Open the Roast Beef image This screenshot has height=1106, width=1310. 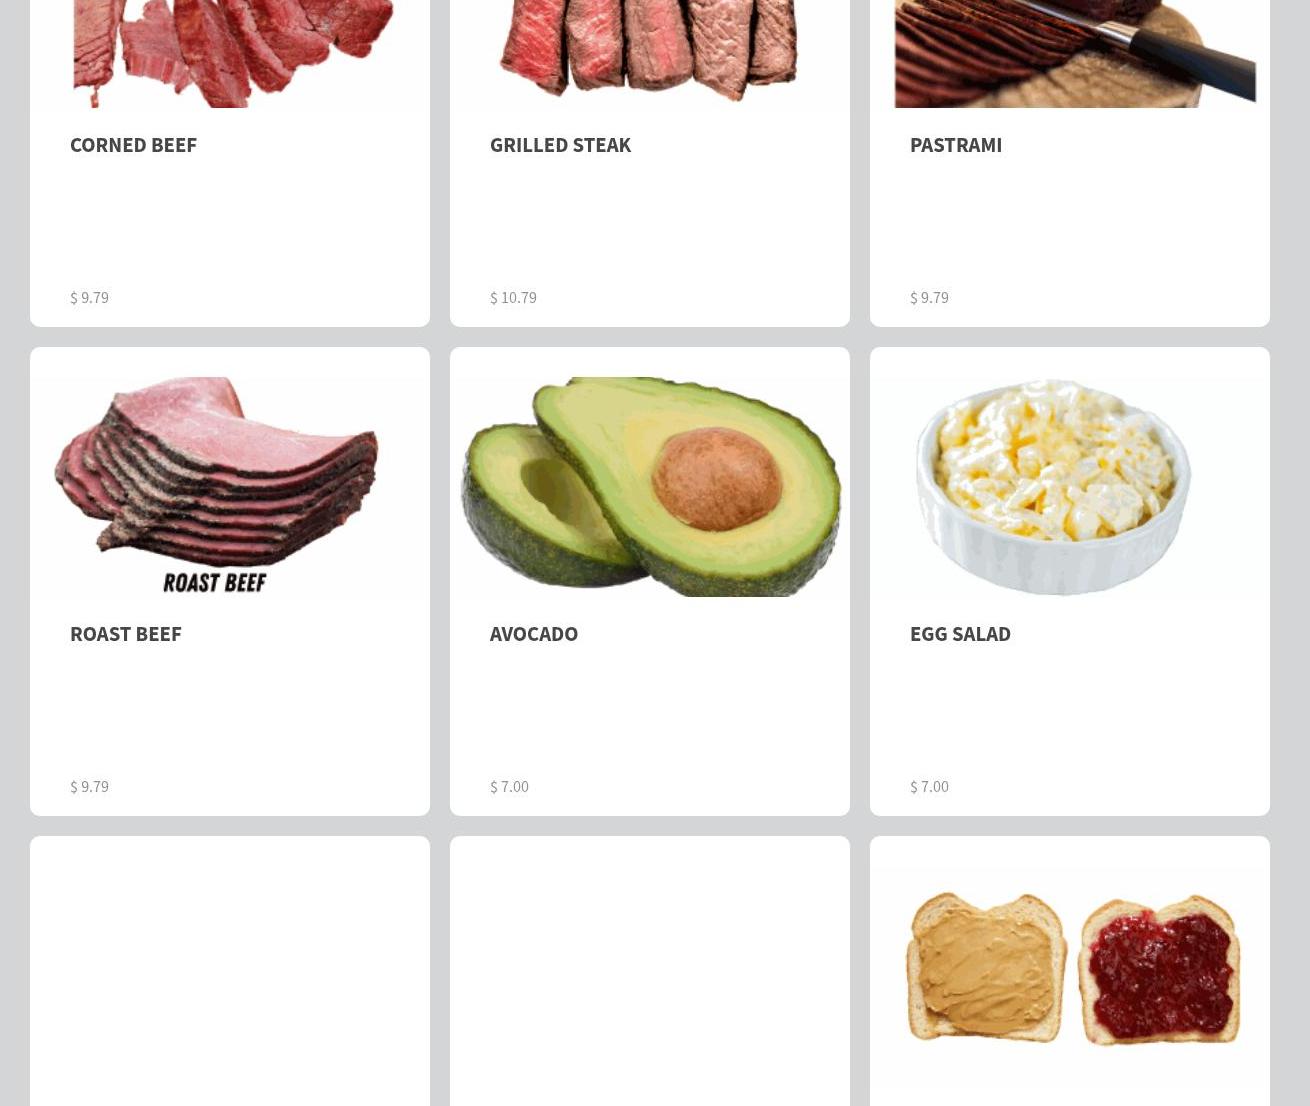point(230,487)
